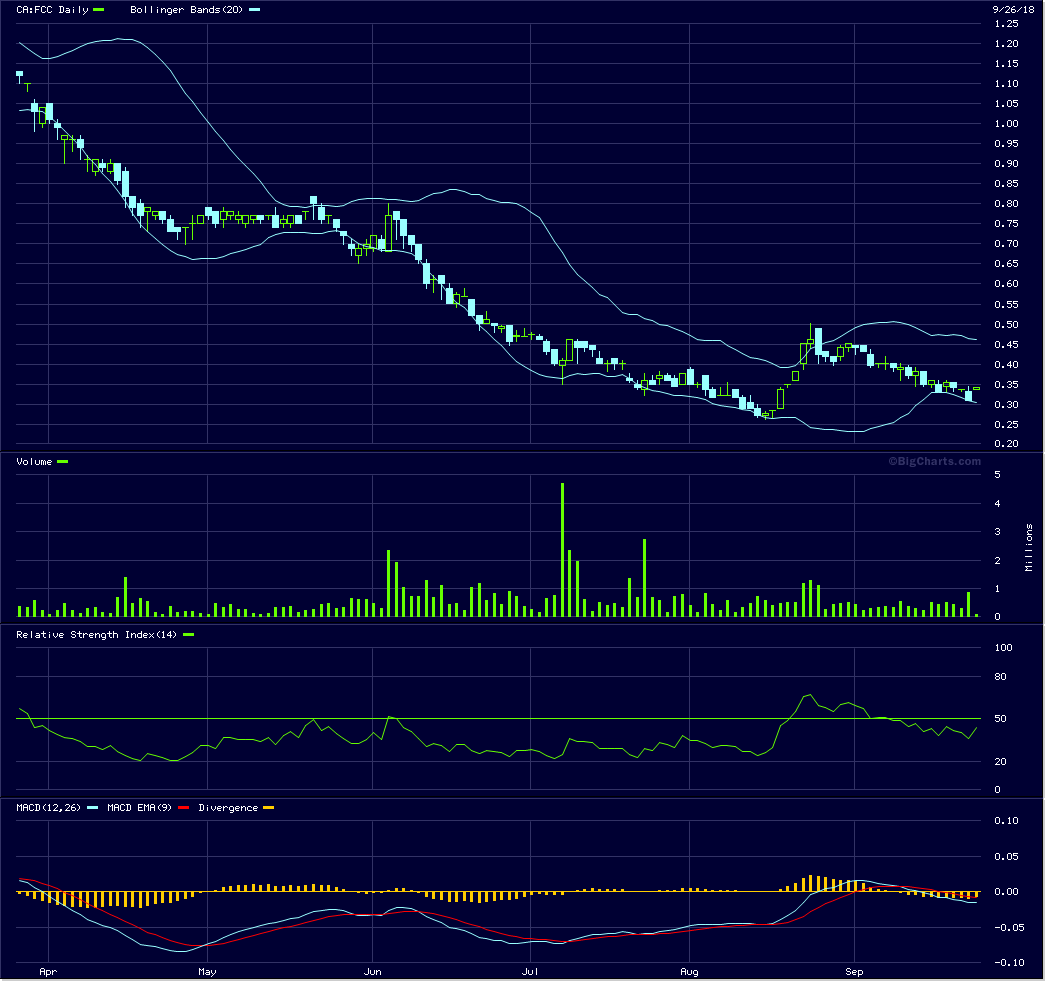This screenshot has width=1045, height=981.
Task: Click the green CA:FCC Daily legend swatch
Action: click(x=99, y=10)
